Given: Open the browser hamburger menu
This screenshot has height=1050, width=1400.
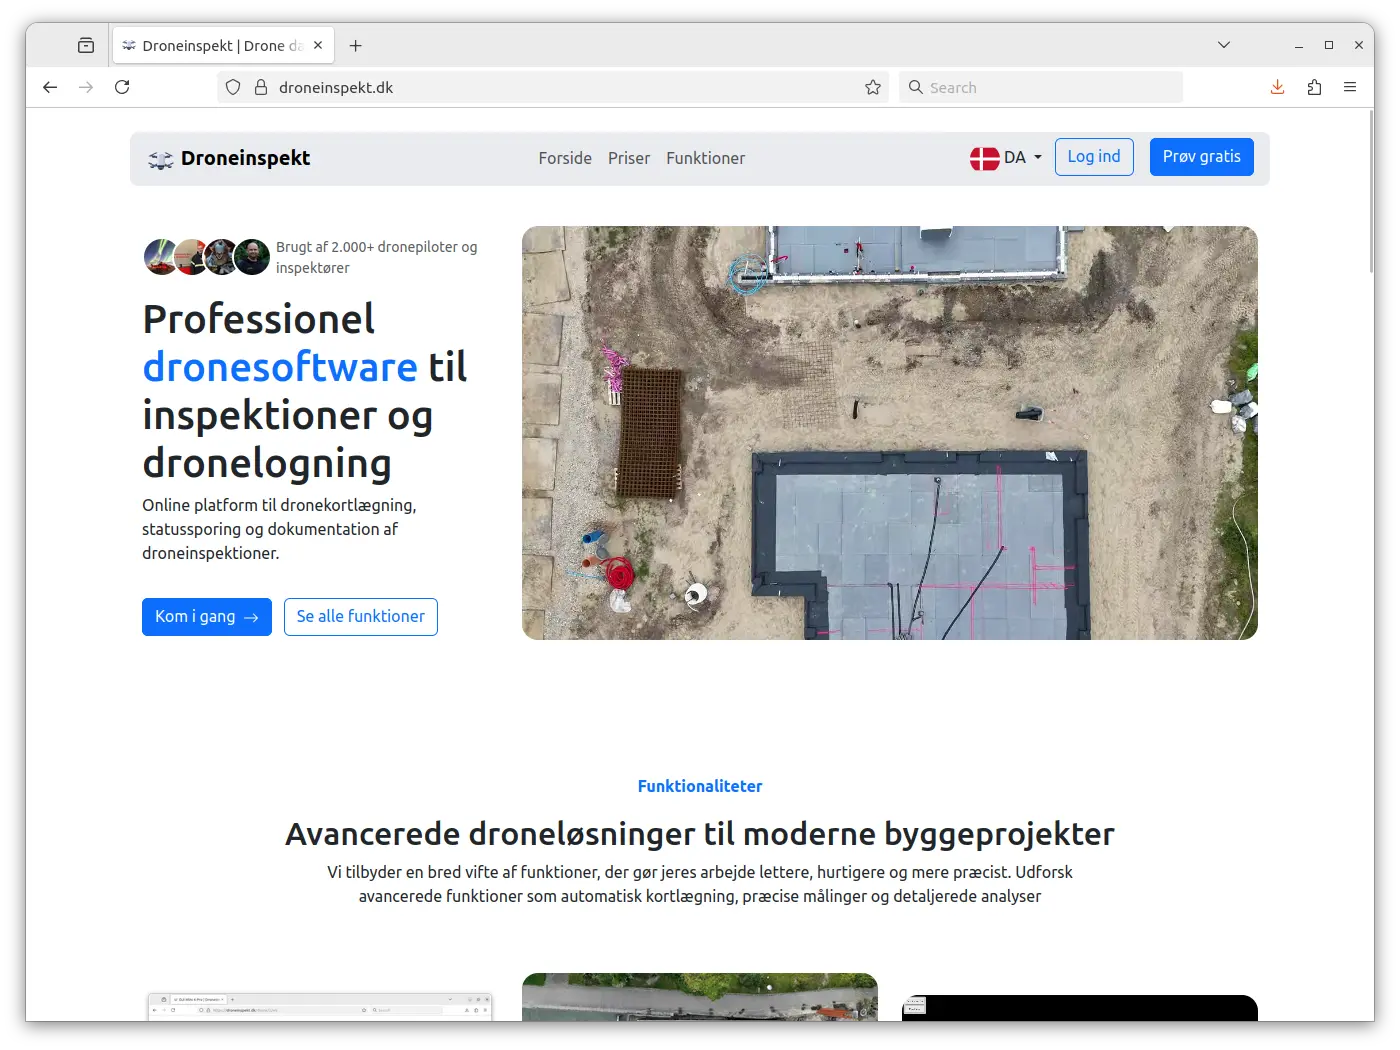Looking at the screenshot, I should point(1351,87).
